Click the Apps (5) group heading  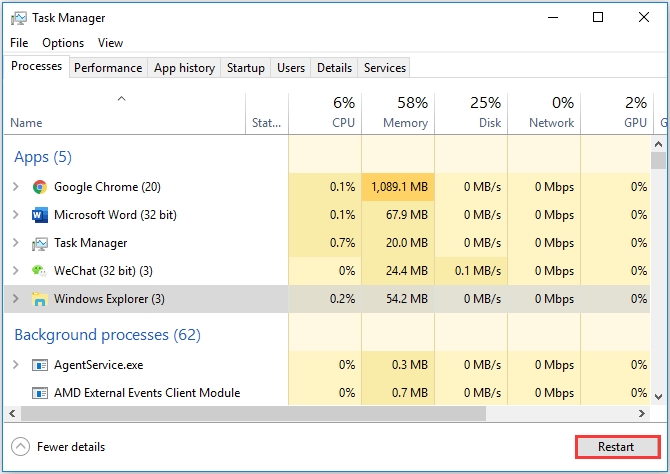[x=43, y=157]
